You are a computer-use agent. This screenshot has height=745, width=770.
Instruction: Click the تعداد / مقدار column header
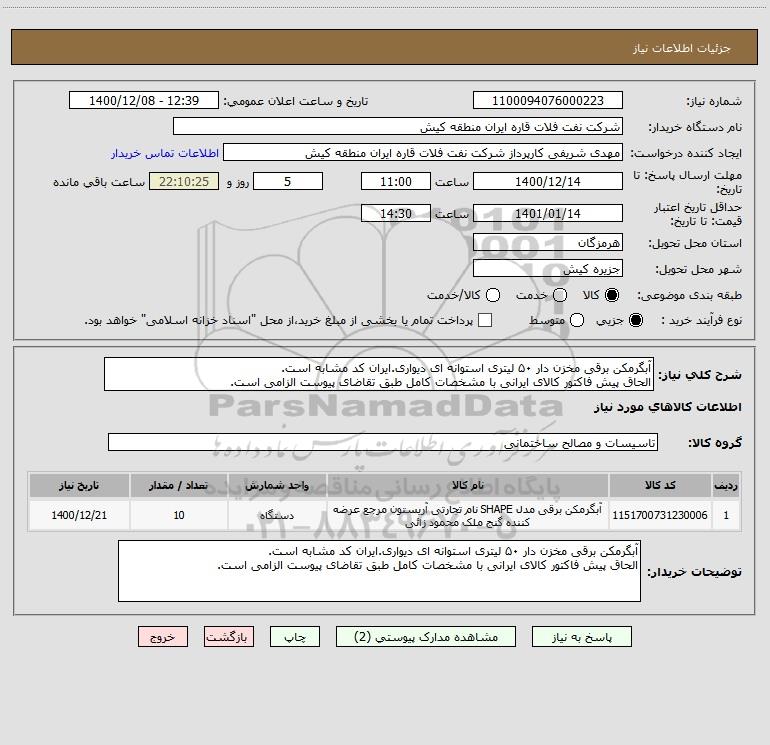coord(179,485)
